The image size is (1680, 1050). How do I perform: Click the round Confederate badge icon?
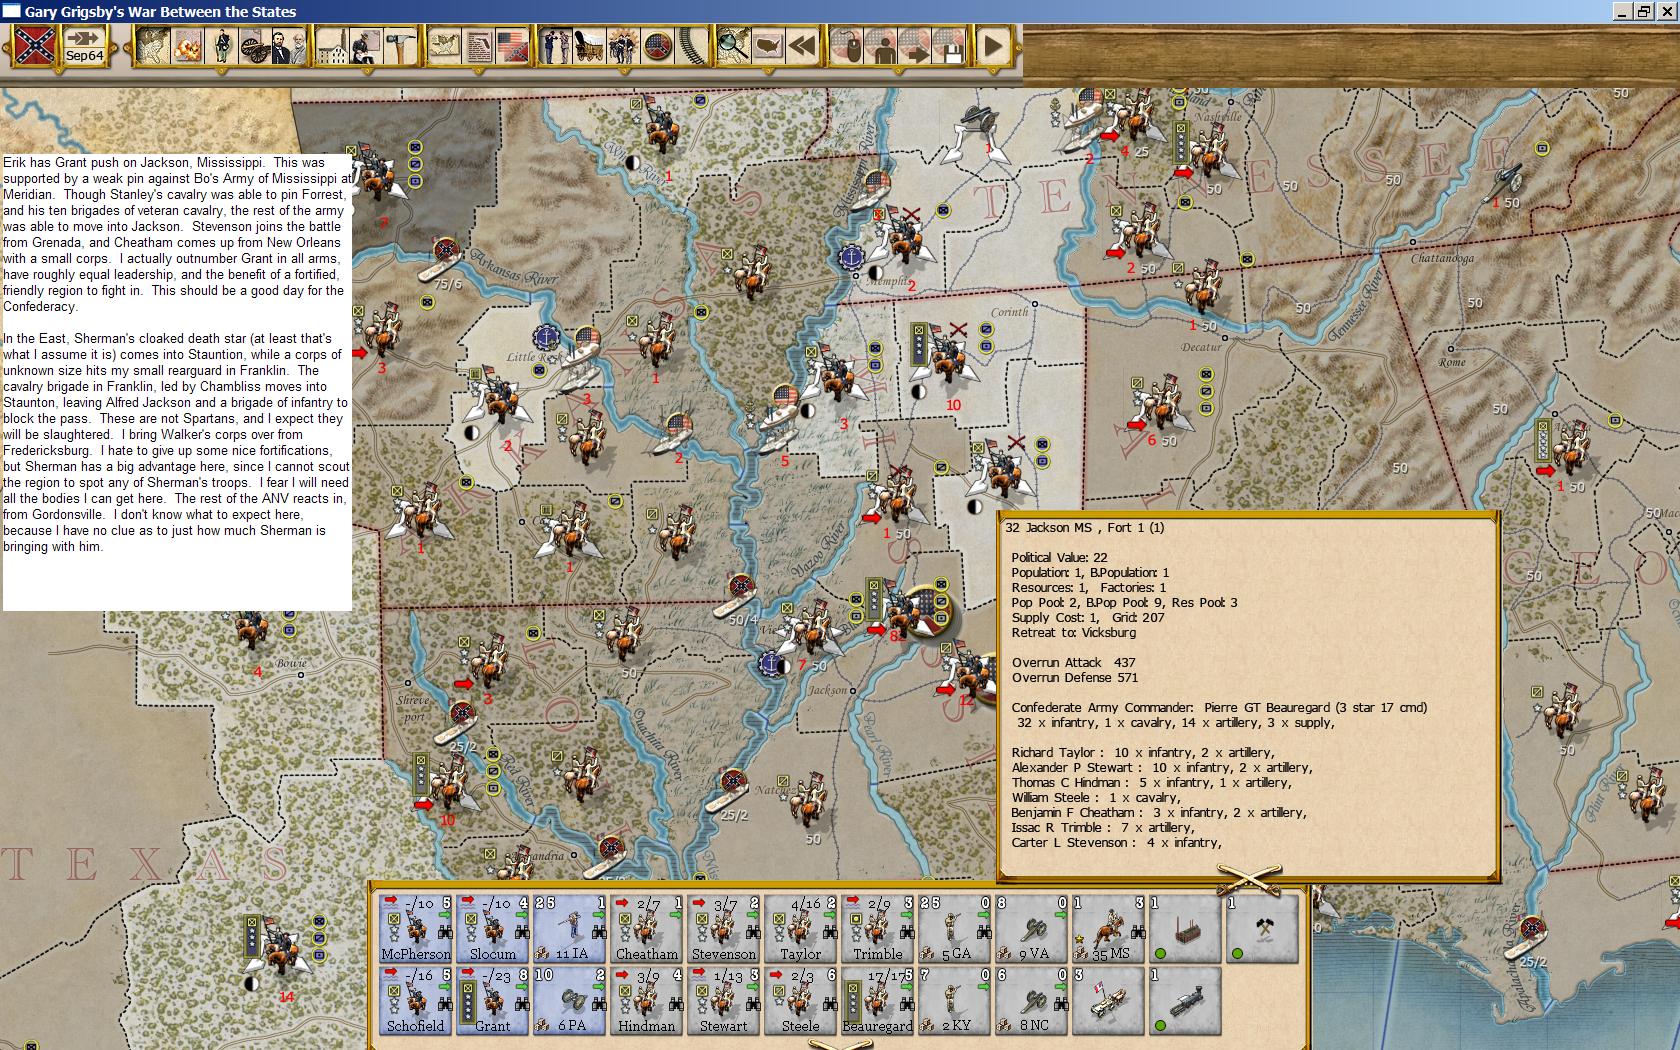coord(657,46)
